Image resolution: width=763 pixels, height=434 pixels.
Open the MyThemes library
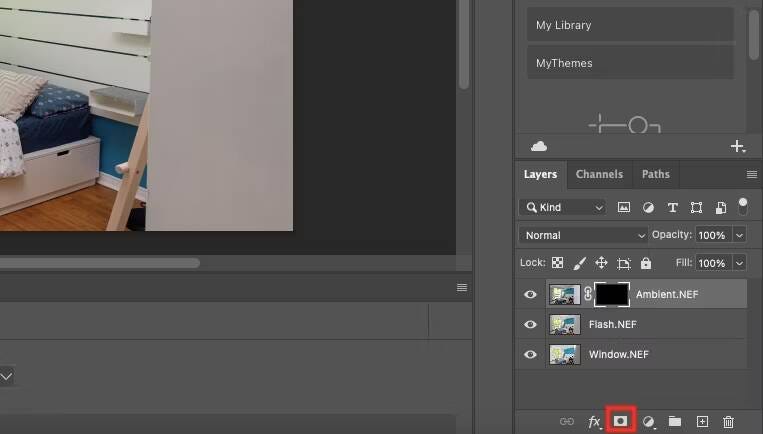(630, 63)
